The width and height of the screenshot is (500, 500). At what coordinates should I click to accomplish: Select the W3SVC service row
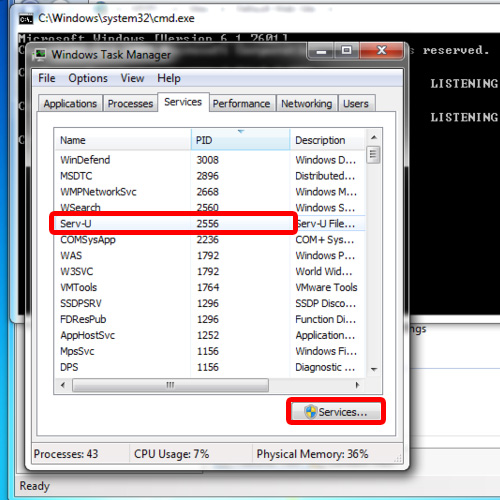click(210, 272)
